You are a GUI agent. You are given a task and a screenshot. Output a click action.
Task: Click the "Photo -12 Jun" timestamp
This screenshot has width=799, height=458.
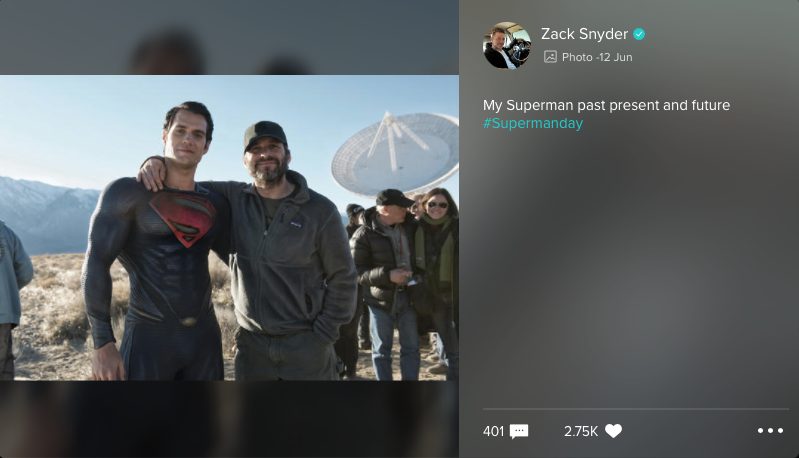click(597, 57)
